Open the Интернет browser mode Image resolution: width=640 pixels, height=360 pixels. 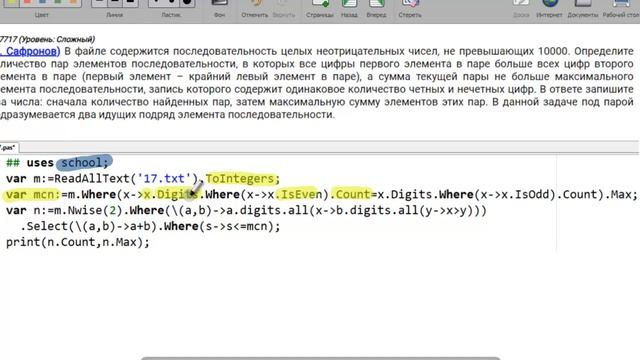pos(549,9)
